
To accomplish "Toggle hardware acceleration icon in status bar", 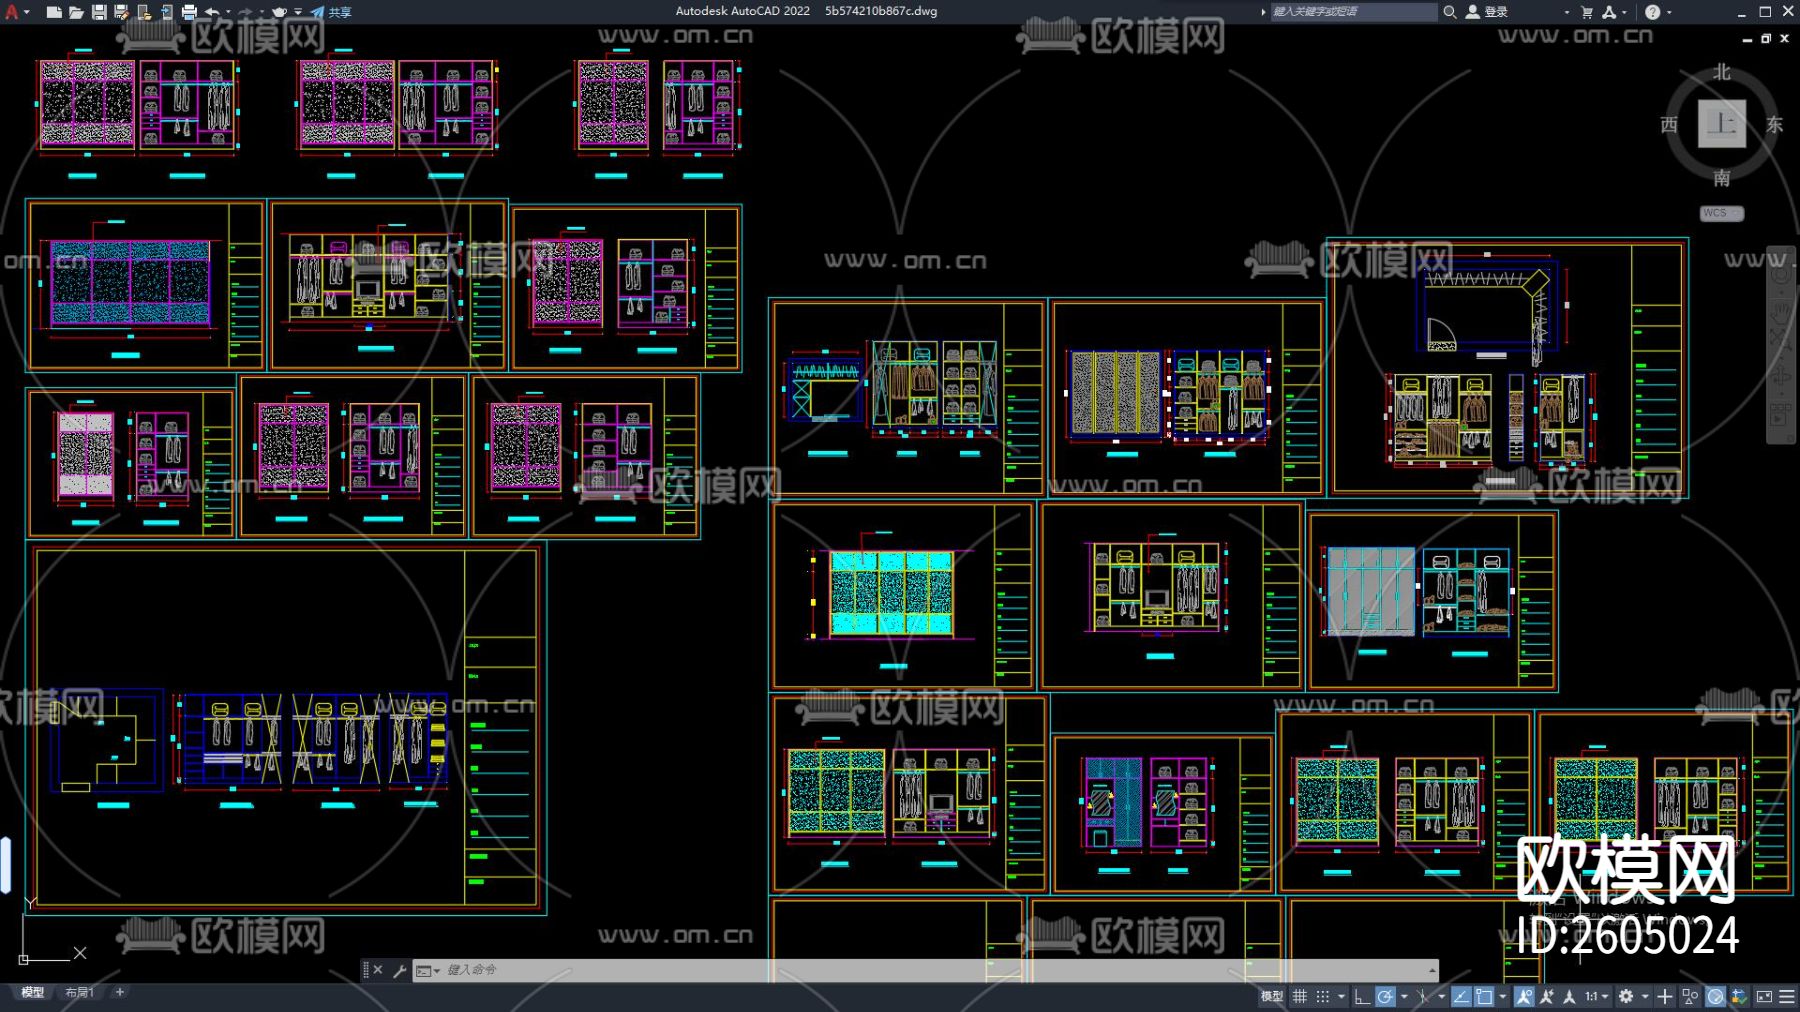I will point(1715,996).
